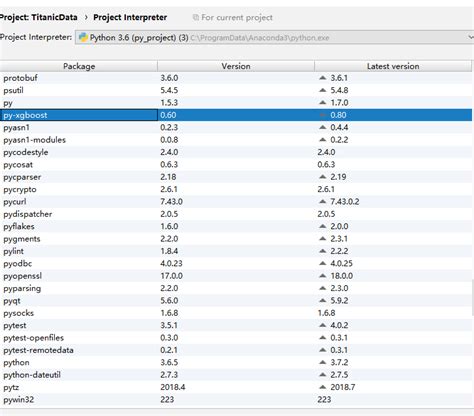474x416 pixels.
Task: Select the pycparser package row
Action: pyautogui.click(x=236, y=177)
